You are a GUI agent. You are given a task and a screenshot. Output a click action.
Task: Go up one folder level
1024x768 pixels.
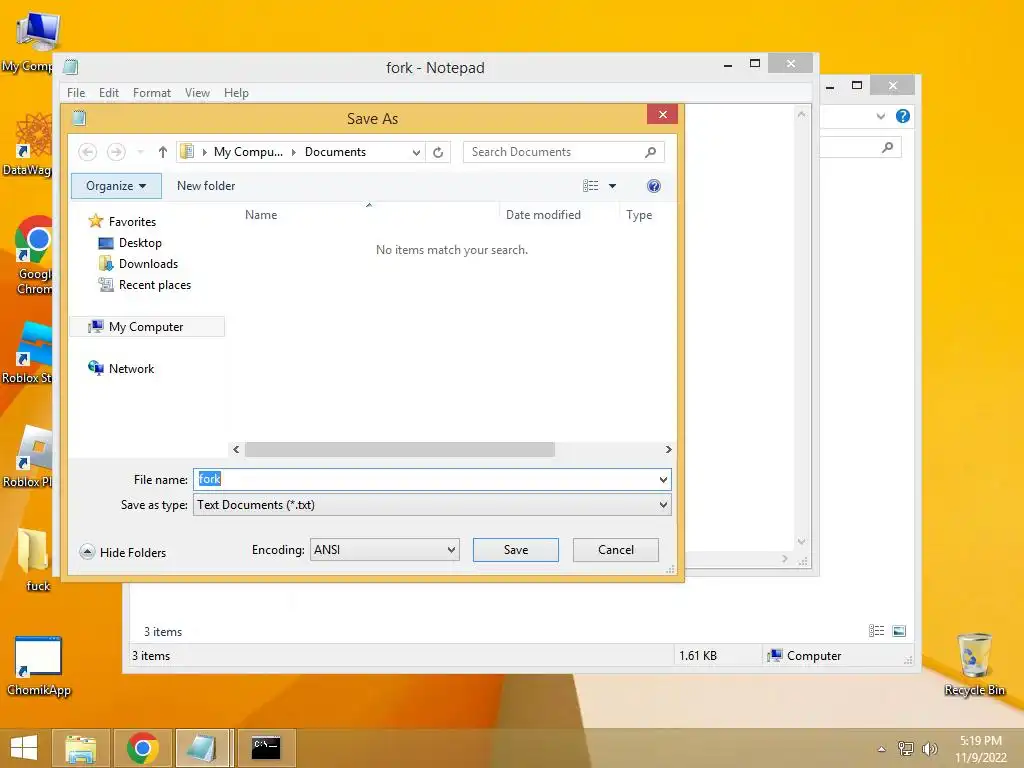[163, 152]
